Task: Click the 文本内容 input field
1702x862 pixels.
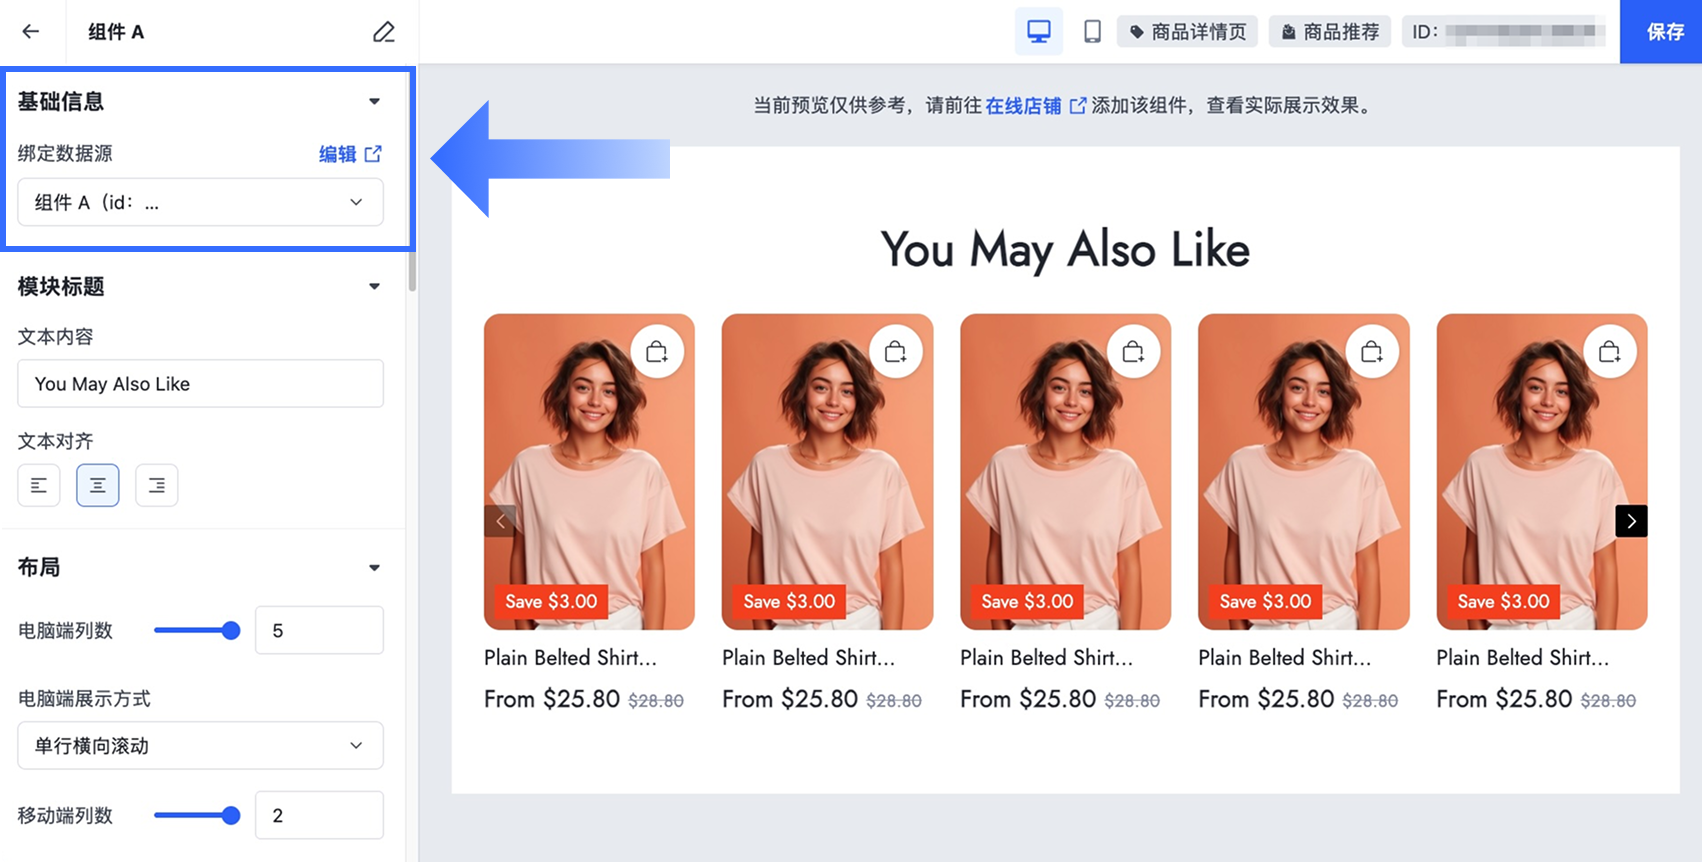Action: [x=200, y=383]
